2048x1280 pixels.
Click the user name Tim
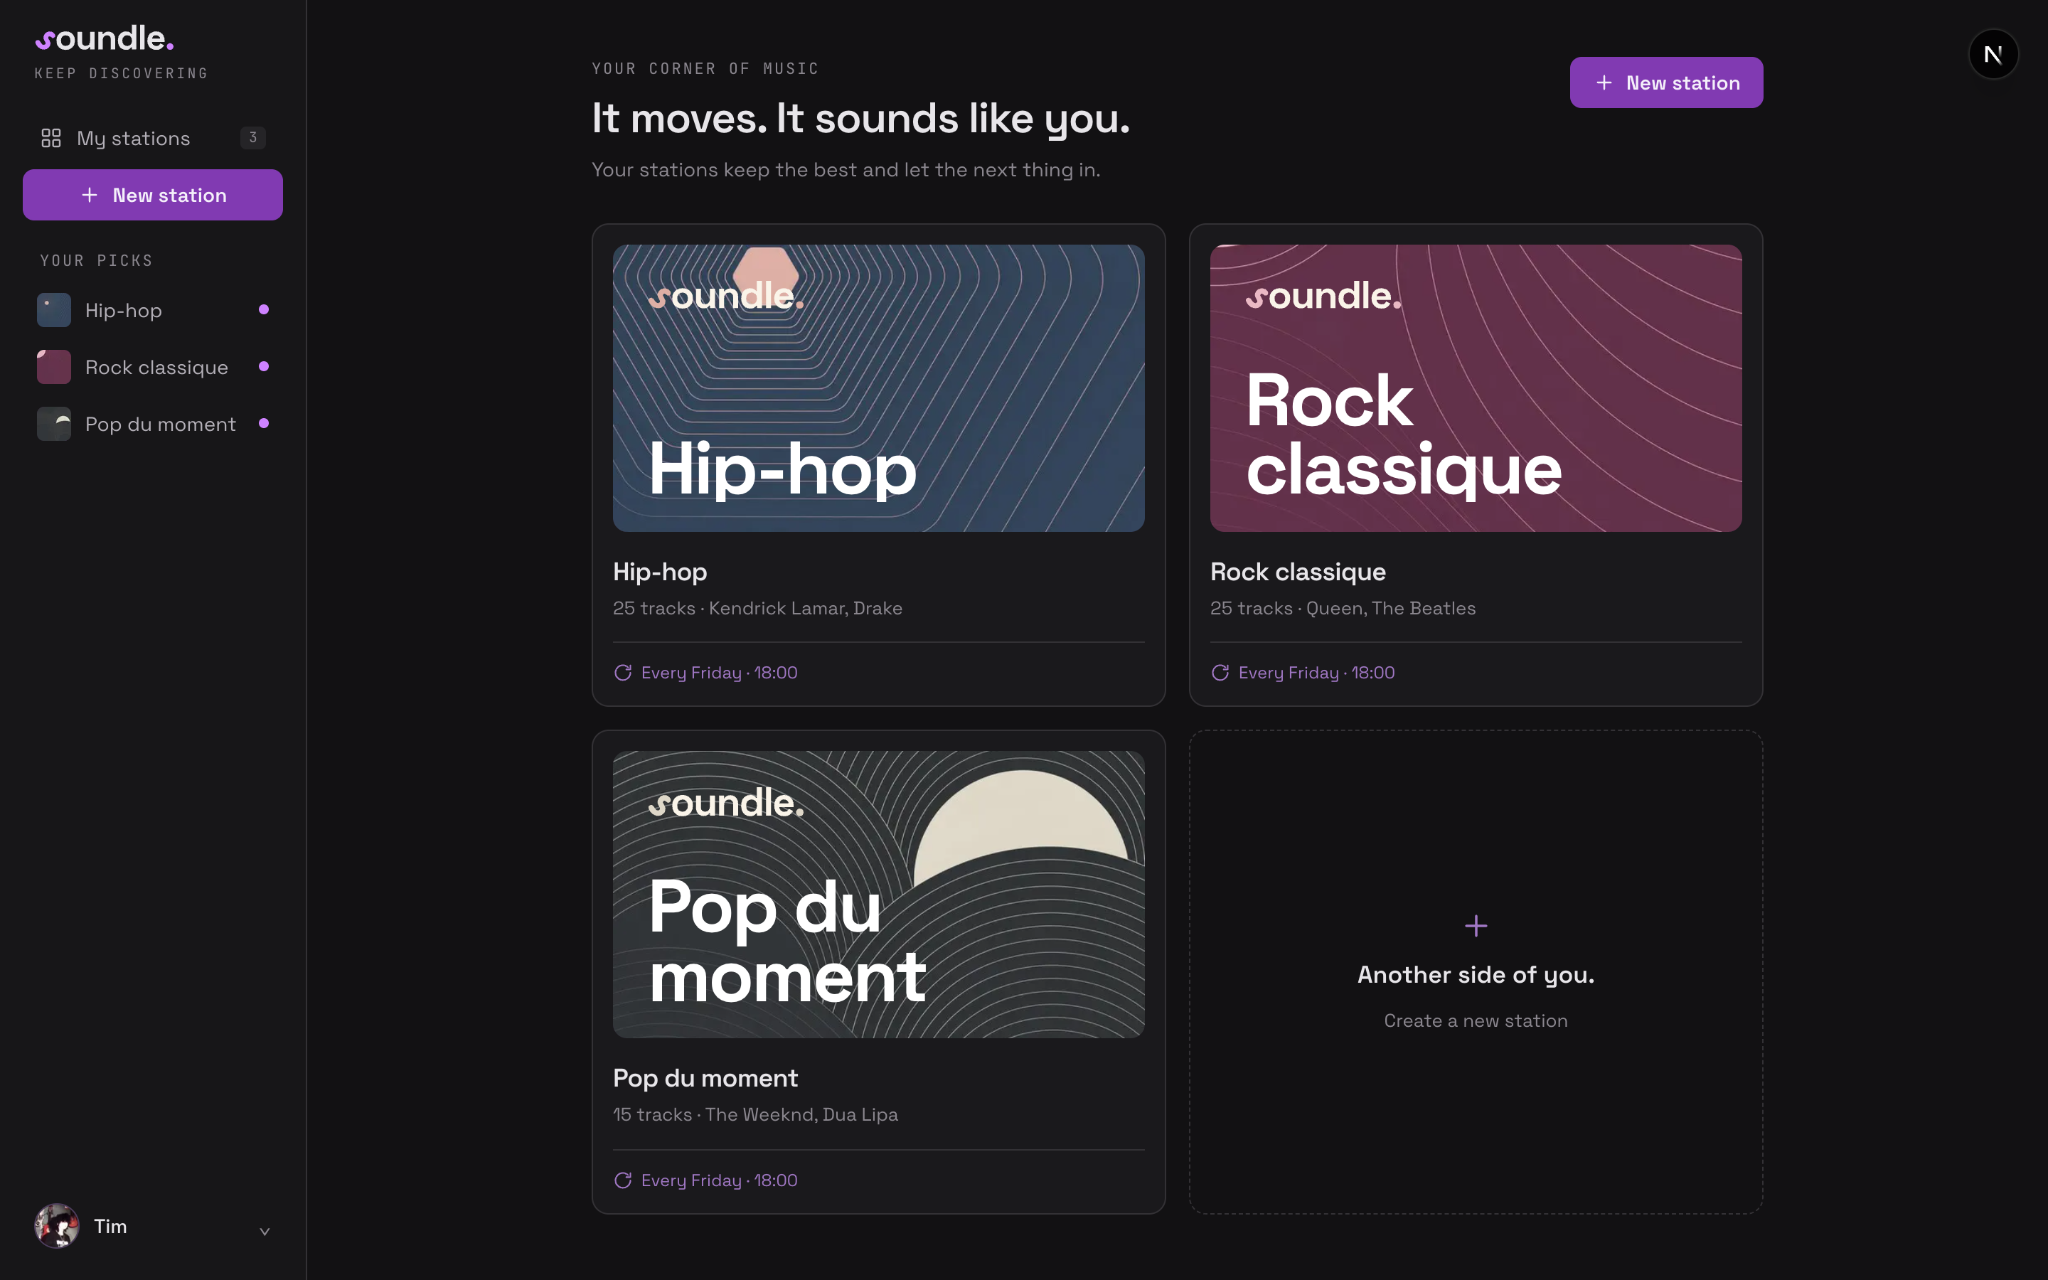[111, 1227]
